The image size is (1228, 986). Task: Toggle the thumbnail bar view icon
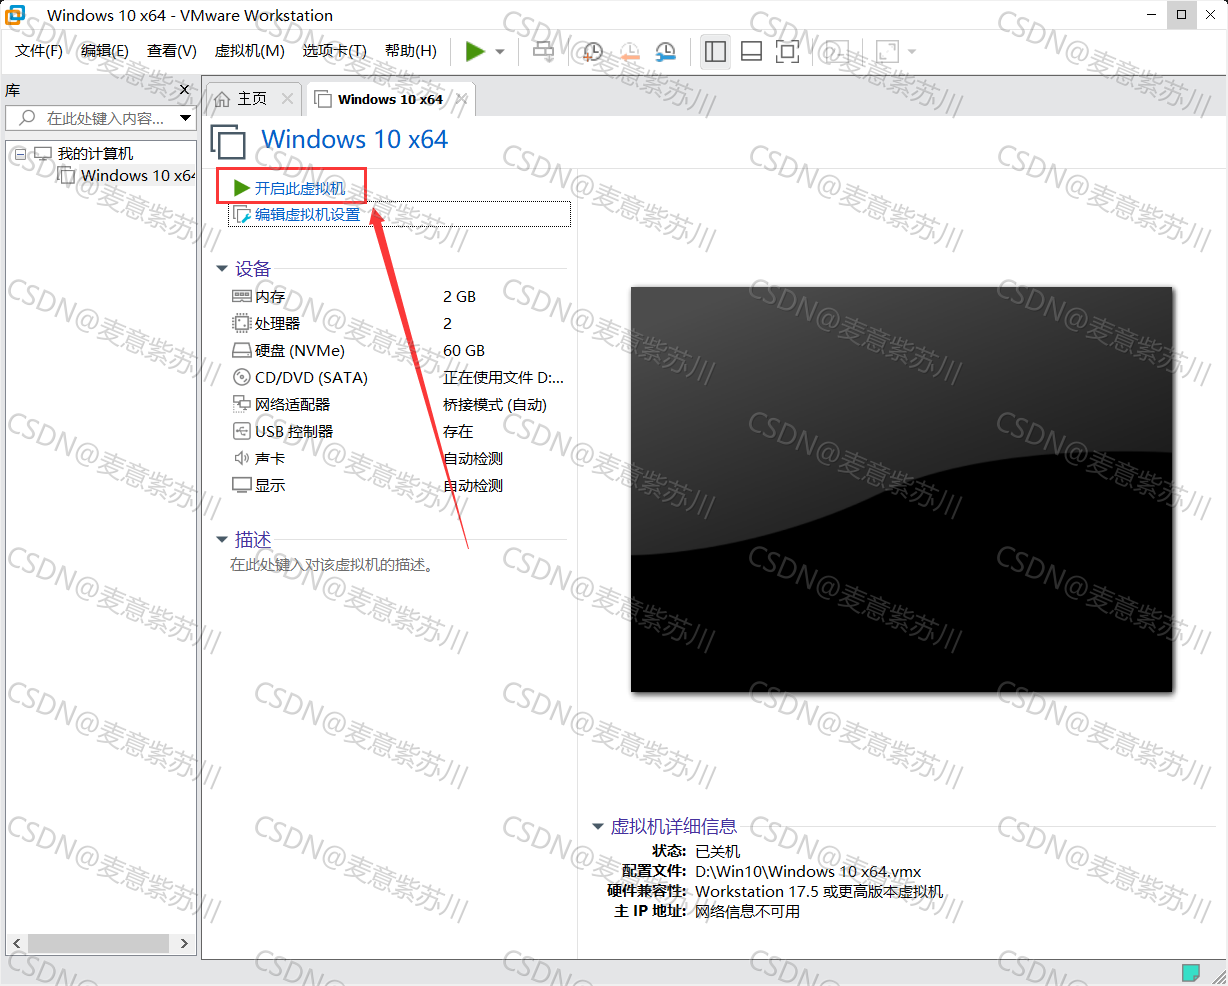tap(751, 51)
